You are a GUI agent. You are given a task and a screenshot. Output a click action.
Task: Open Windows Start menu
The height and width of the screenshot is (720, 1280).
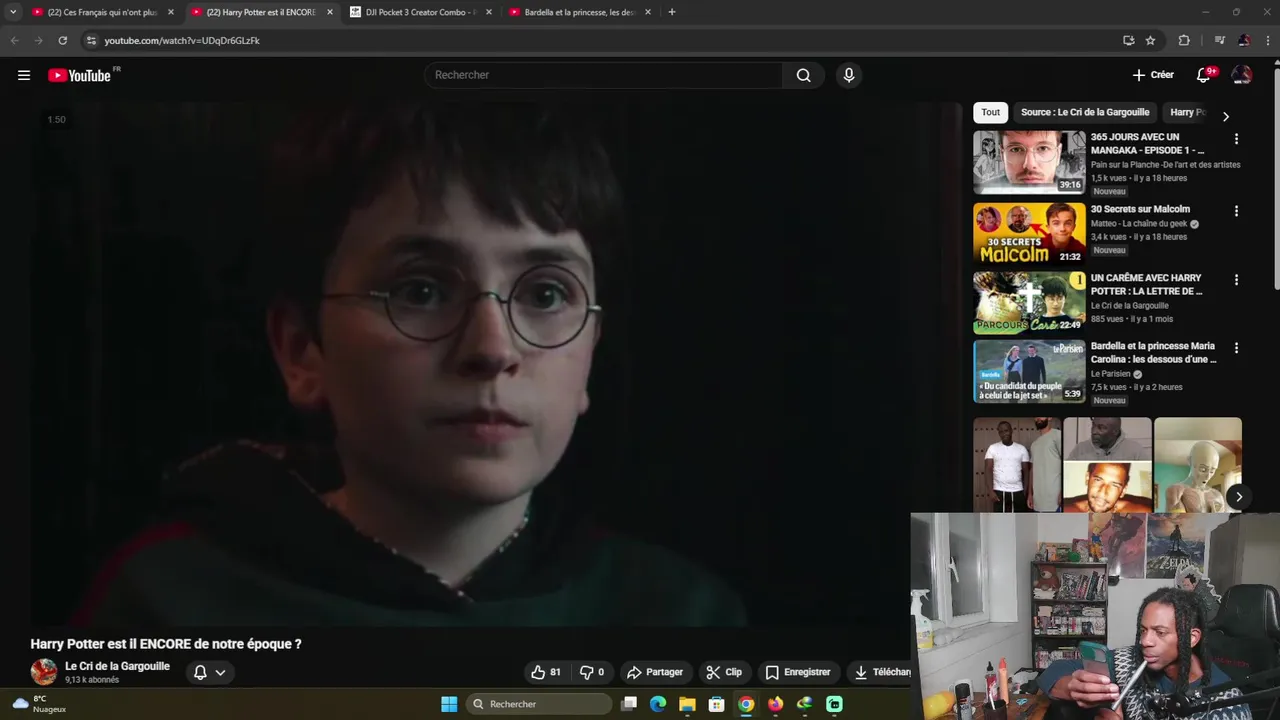(449, 704)
